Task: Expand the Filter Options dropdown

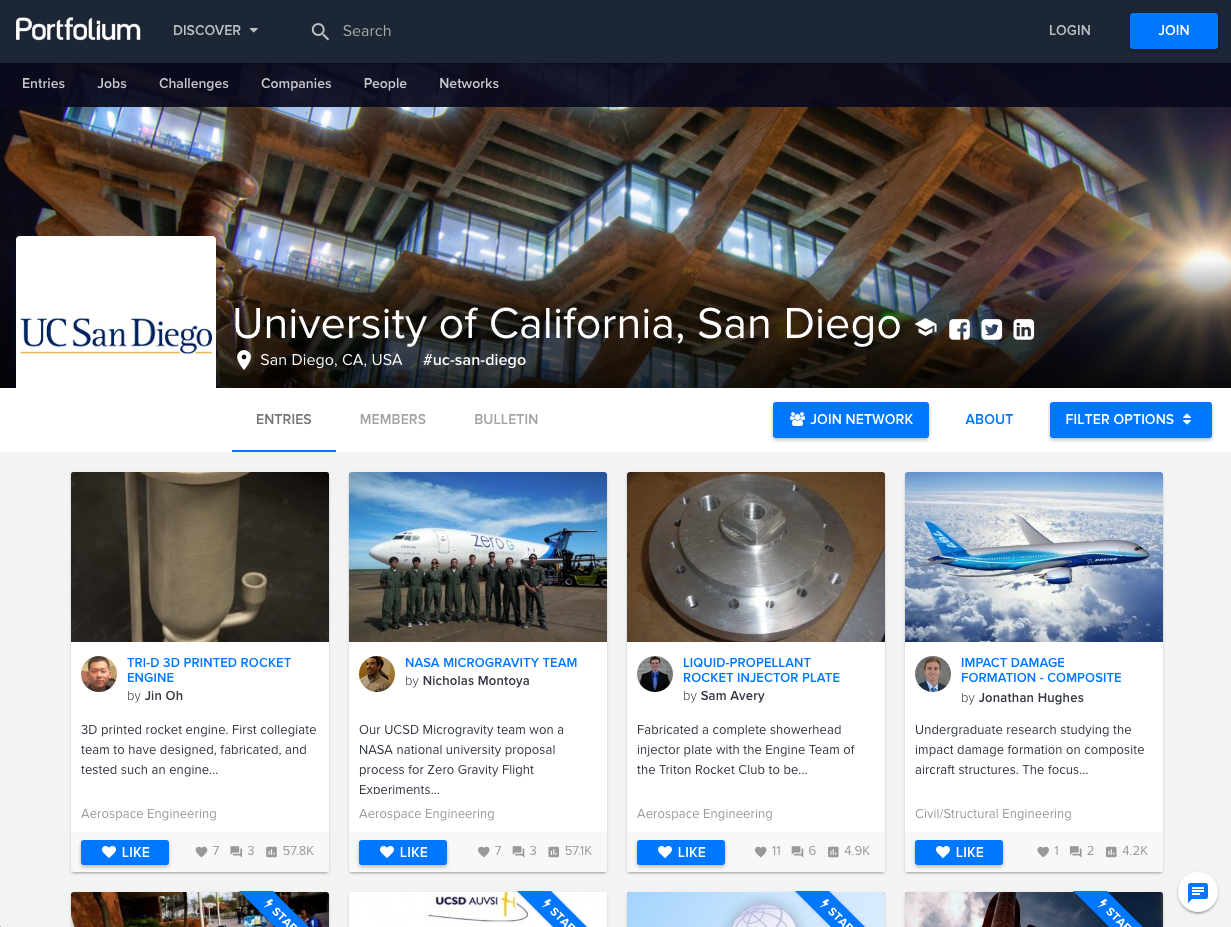Action: pos(1130,420)
